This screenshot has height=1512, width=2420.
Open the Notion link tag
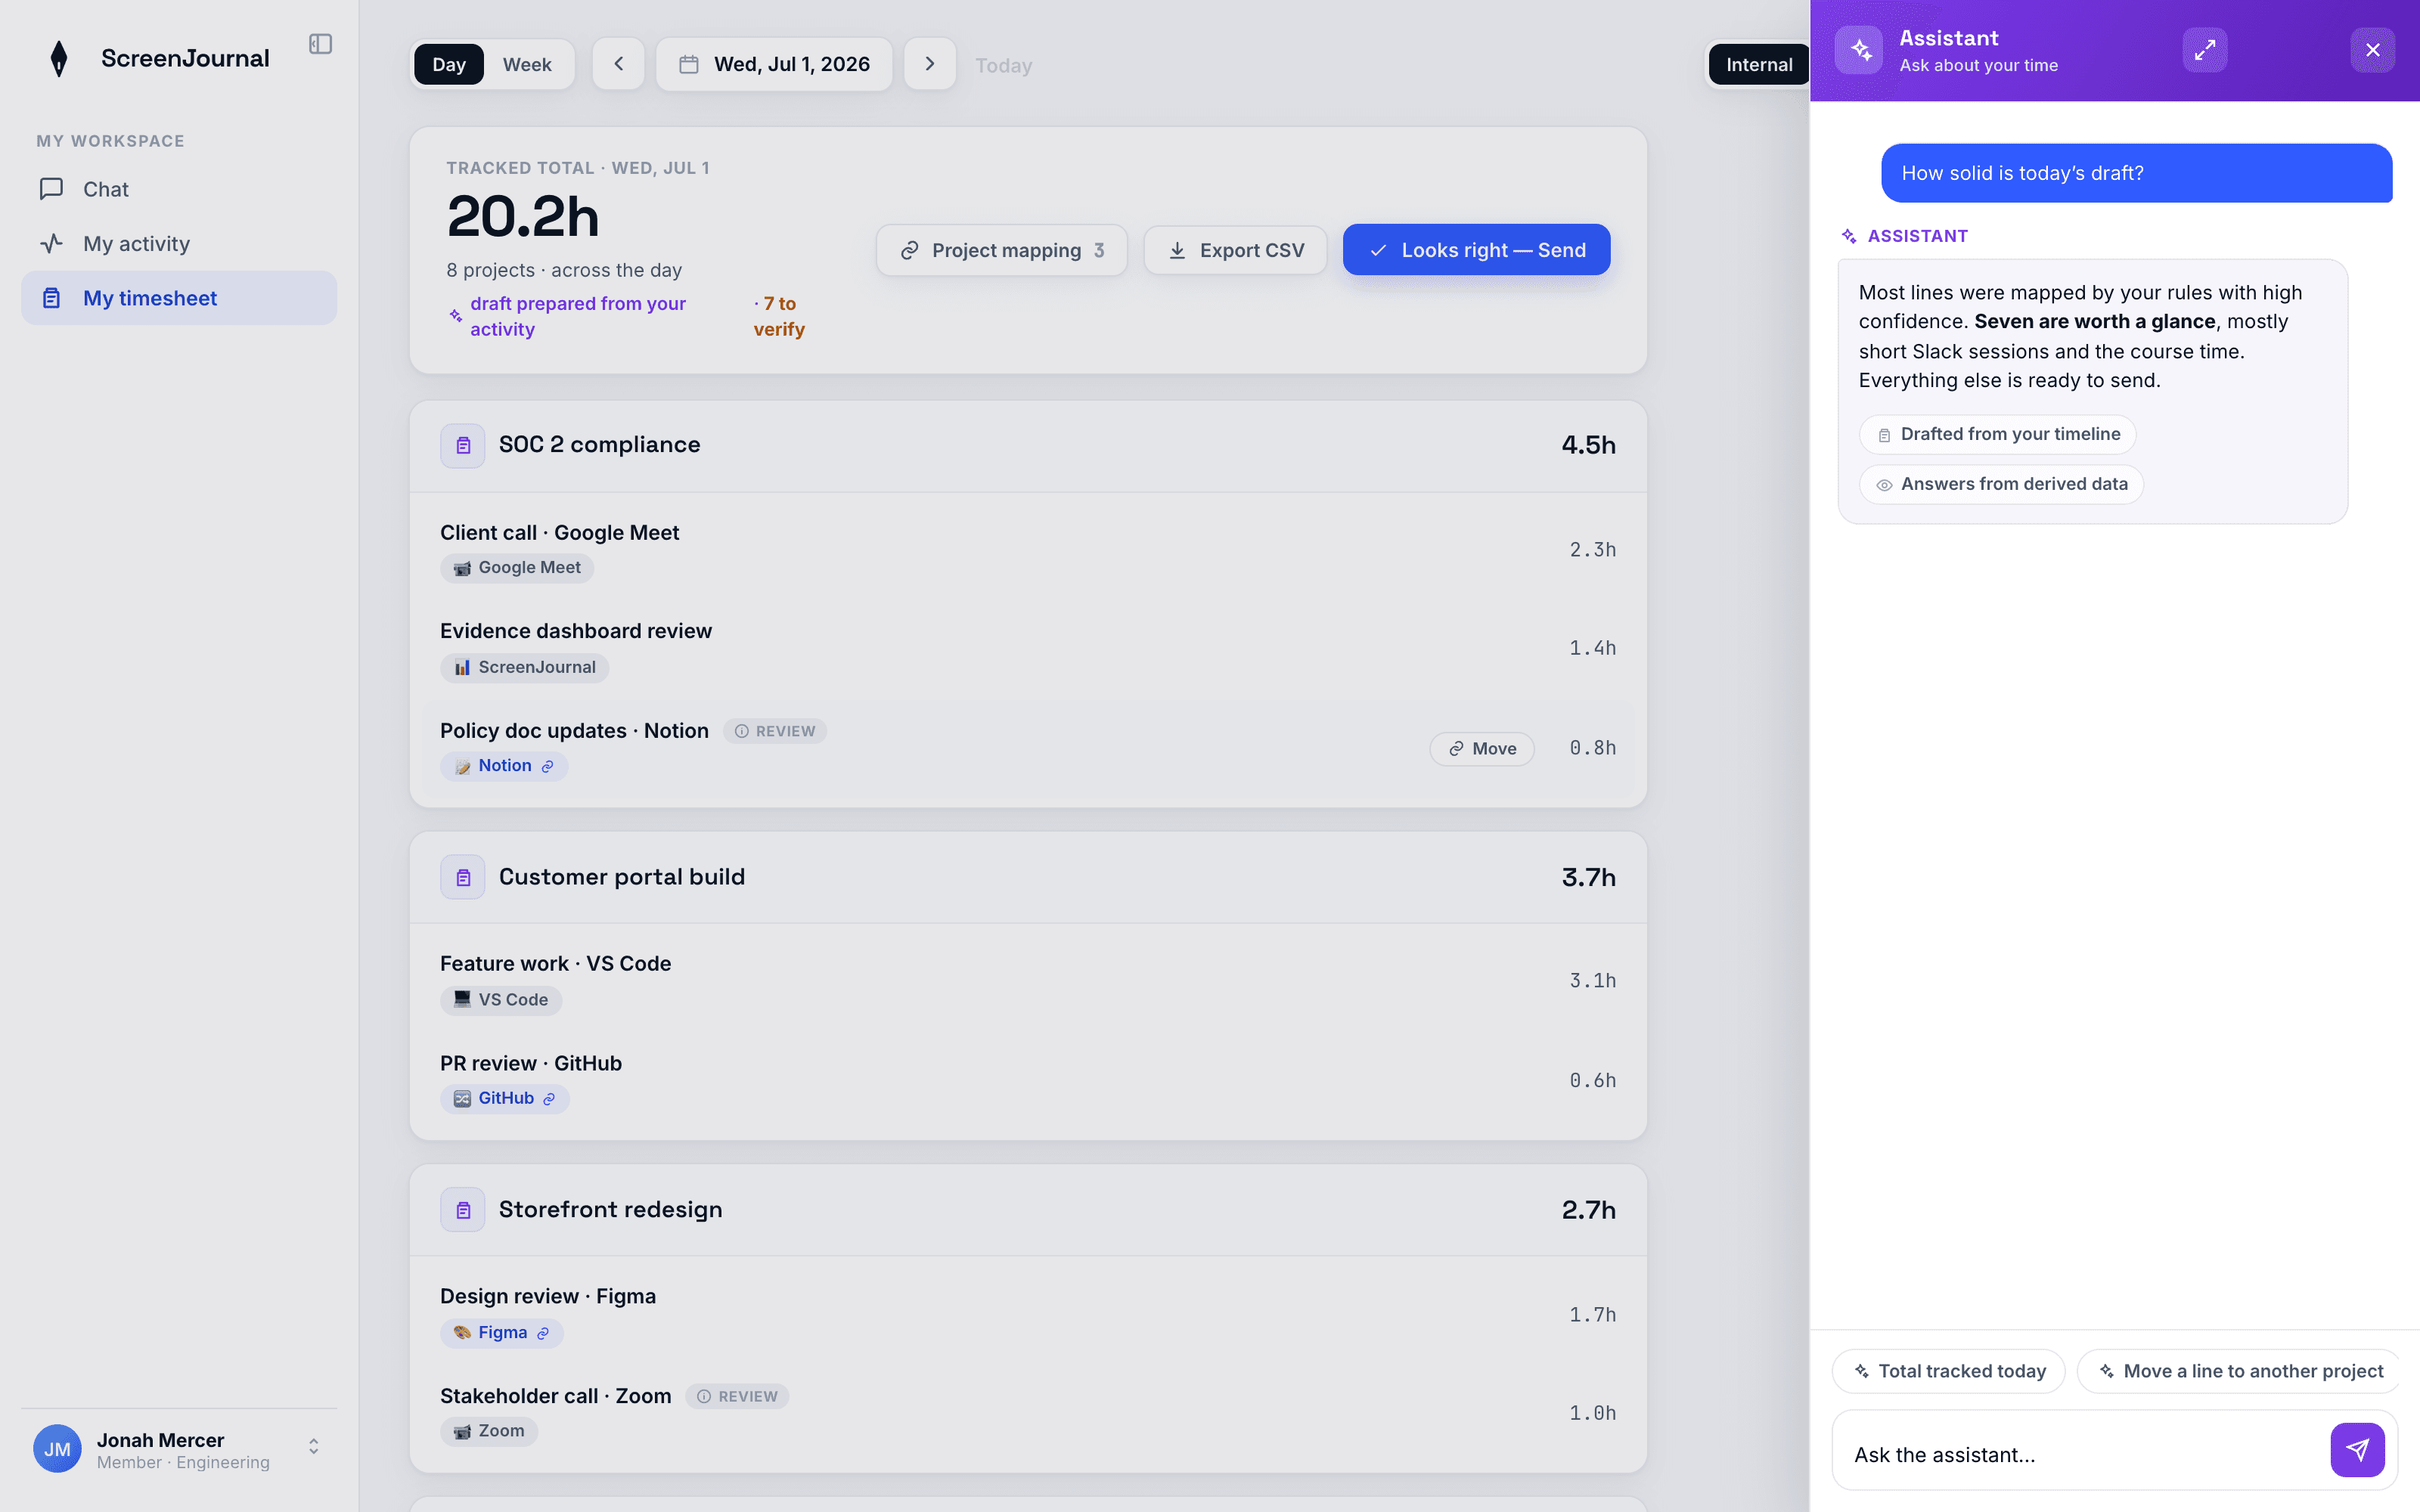[x=504, y=766]
